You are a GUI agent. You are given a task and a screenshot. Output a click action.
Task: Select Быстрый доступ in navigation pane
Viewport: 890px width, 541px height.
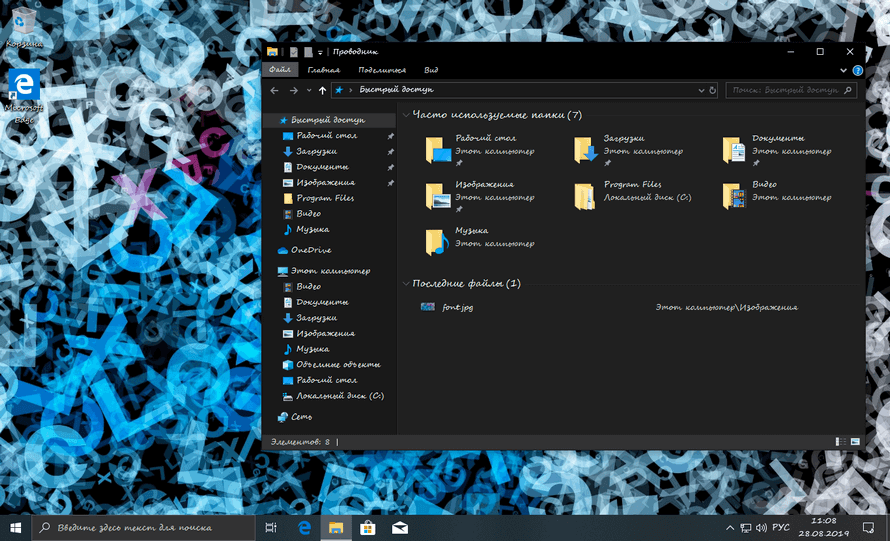click(x=329, y=120)
